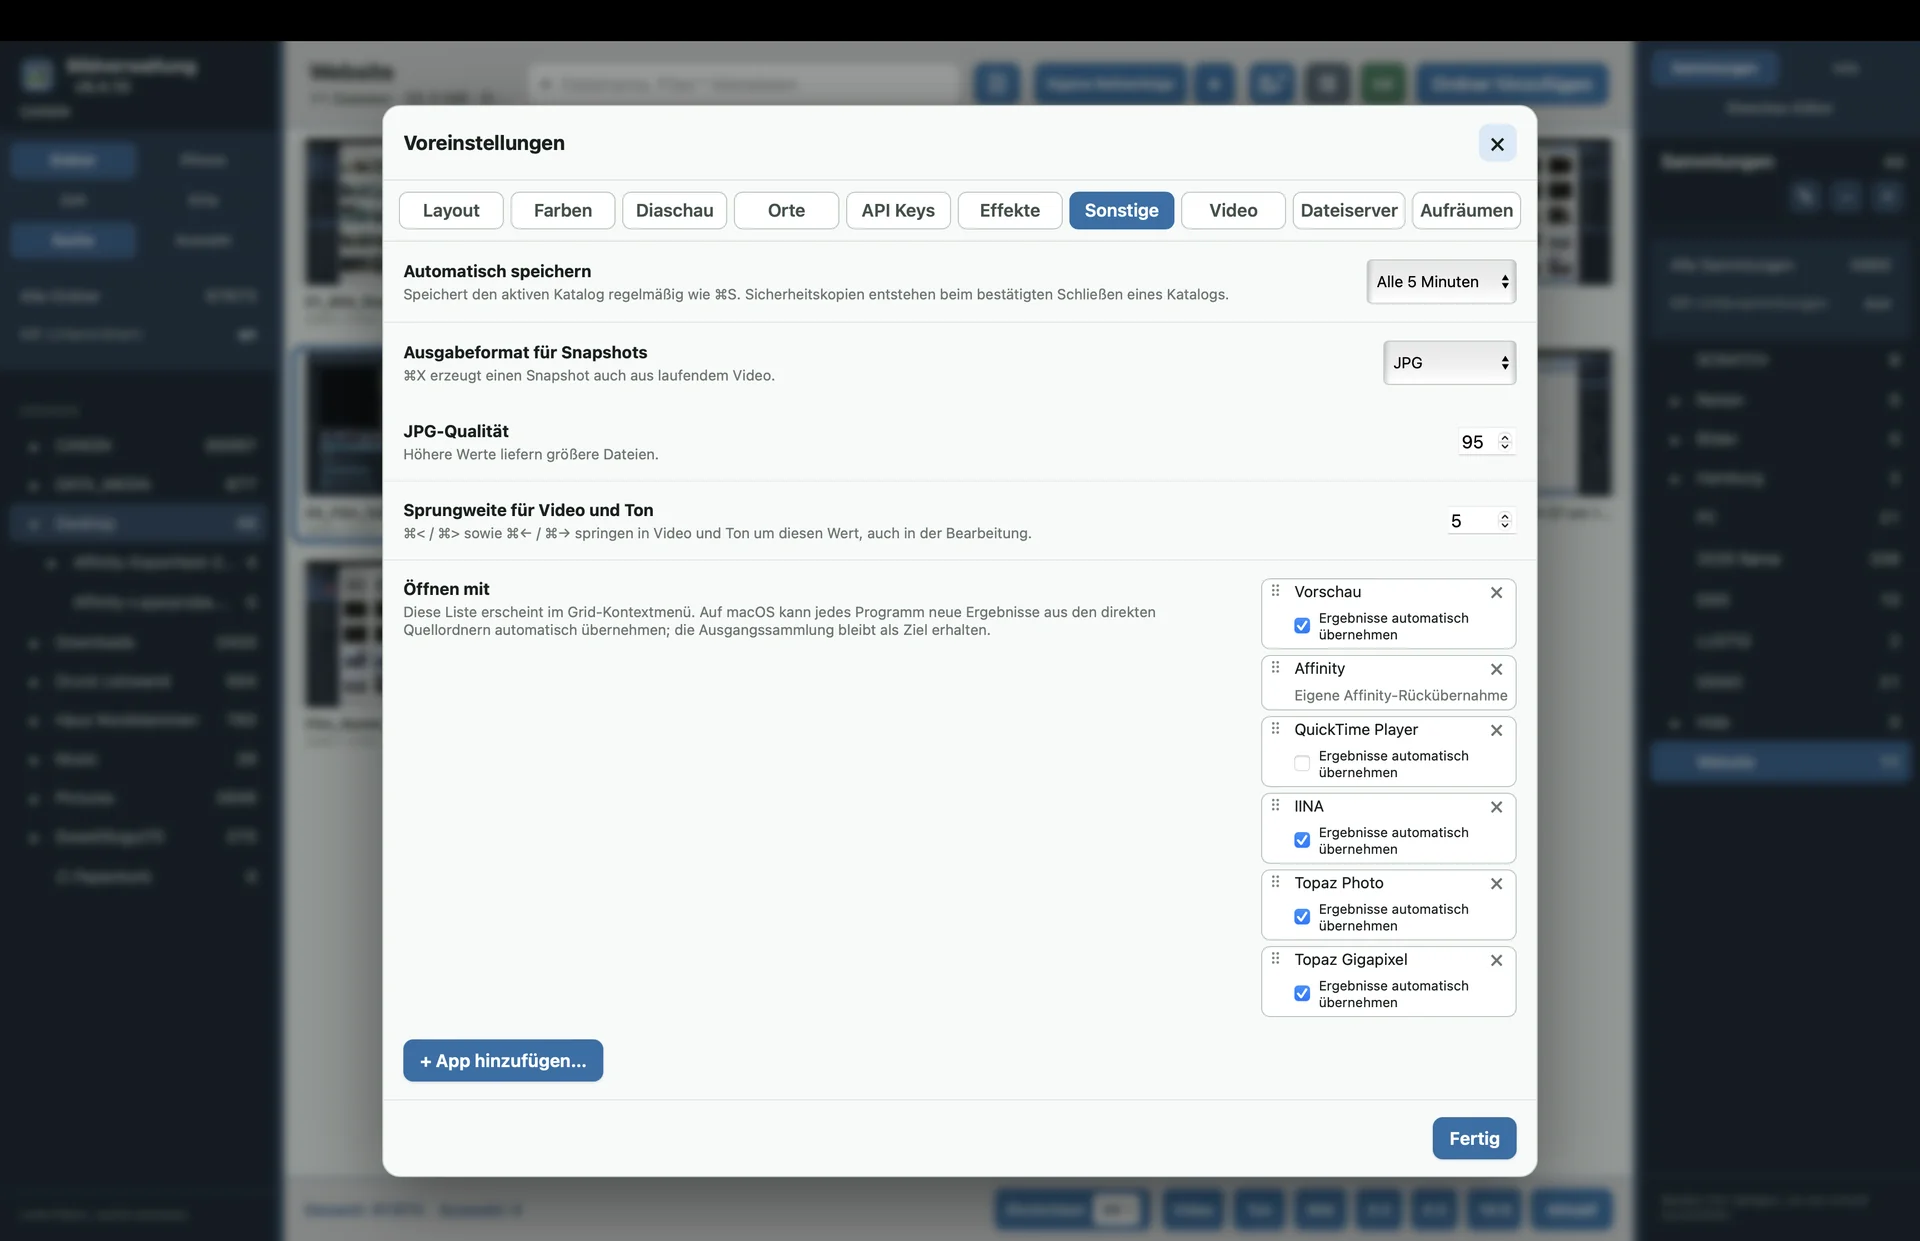Click the JPG-Qualität stepper arrows
The image size is (1920, 1241).
pos(1504,441)
